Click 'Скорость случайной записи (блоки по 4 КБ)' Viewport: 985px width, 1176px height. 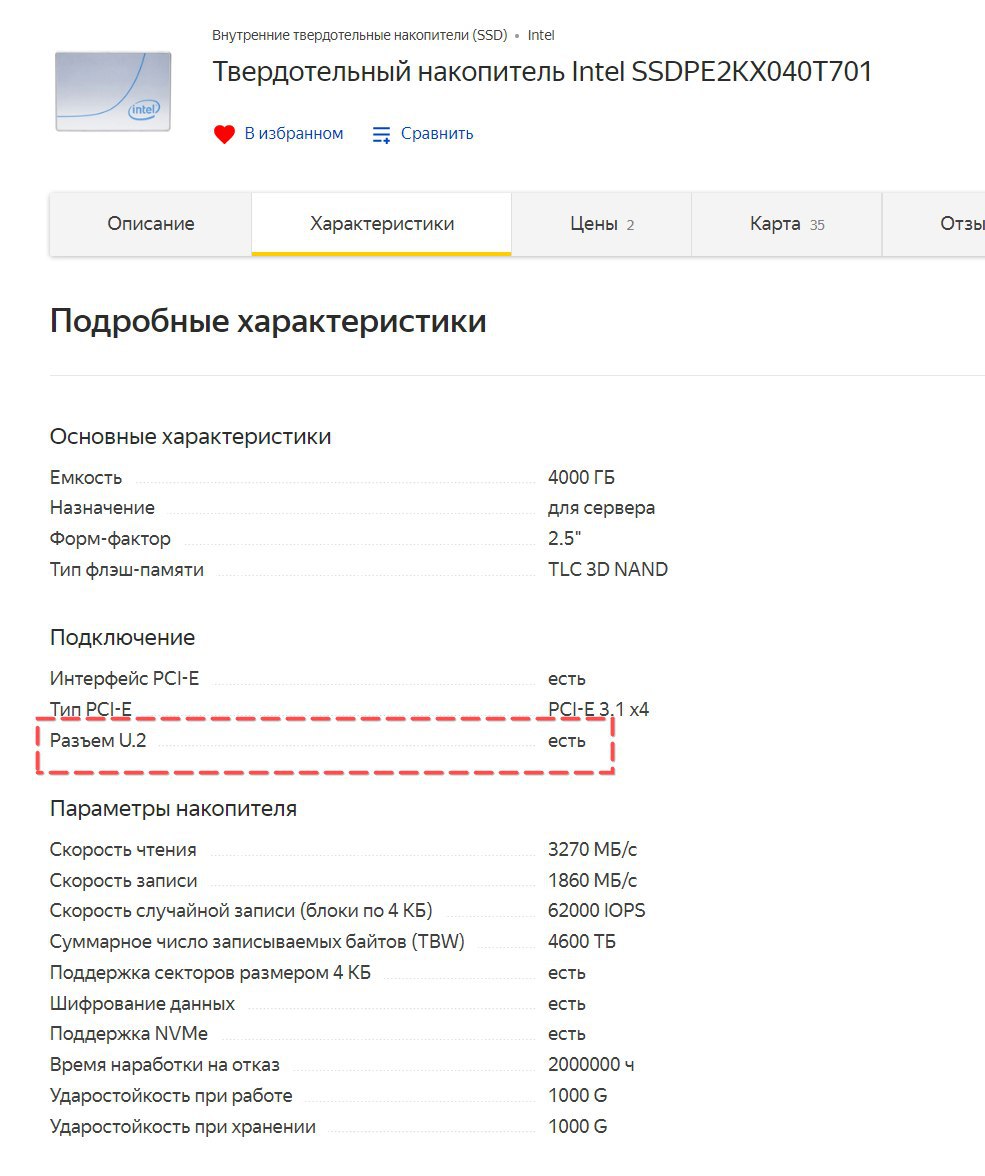click(x=241, y=910)
